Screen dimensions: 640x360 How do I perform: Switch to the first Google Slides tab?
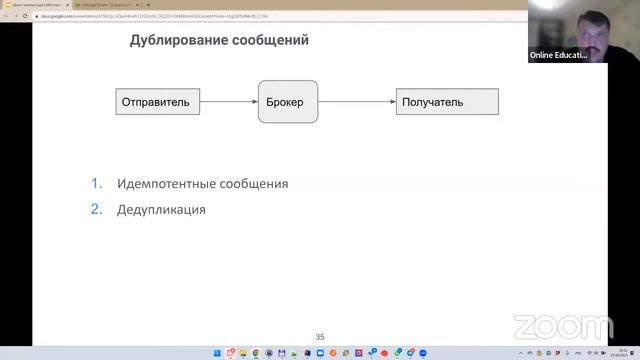click(x=37, y=5)
